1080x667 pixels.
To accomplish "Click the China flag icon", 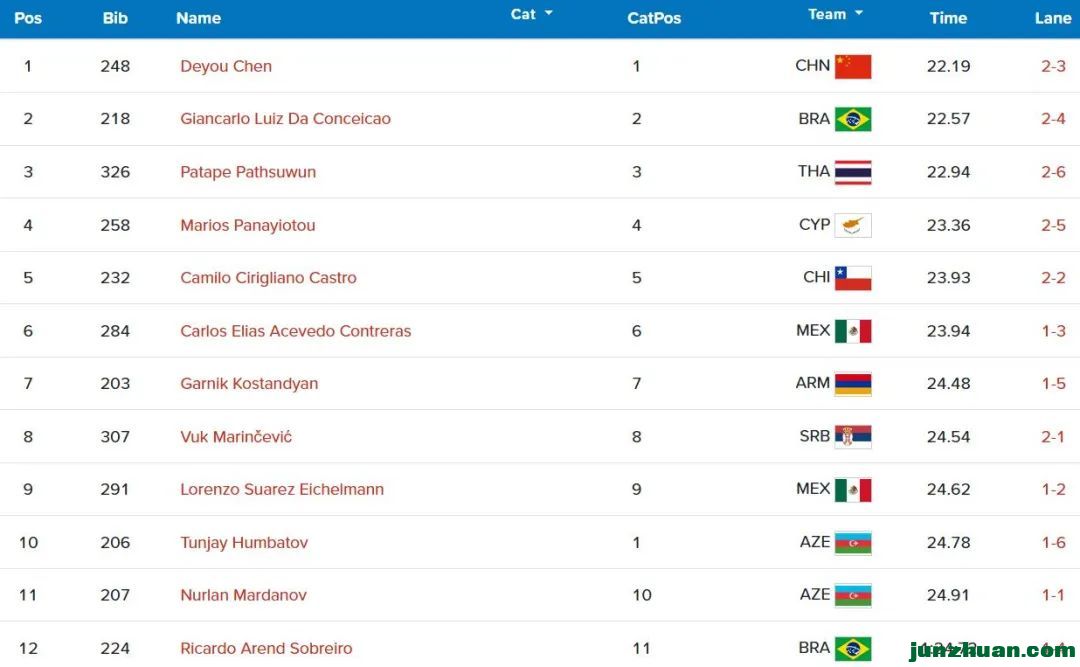I will click(853, 66).
